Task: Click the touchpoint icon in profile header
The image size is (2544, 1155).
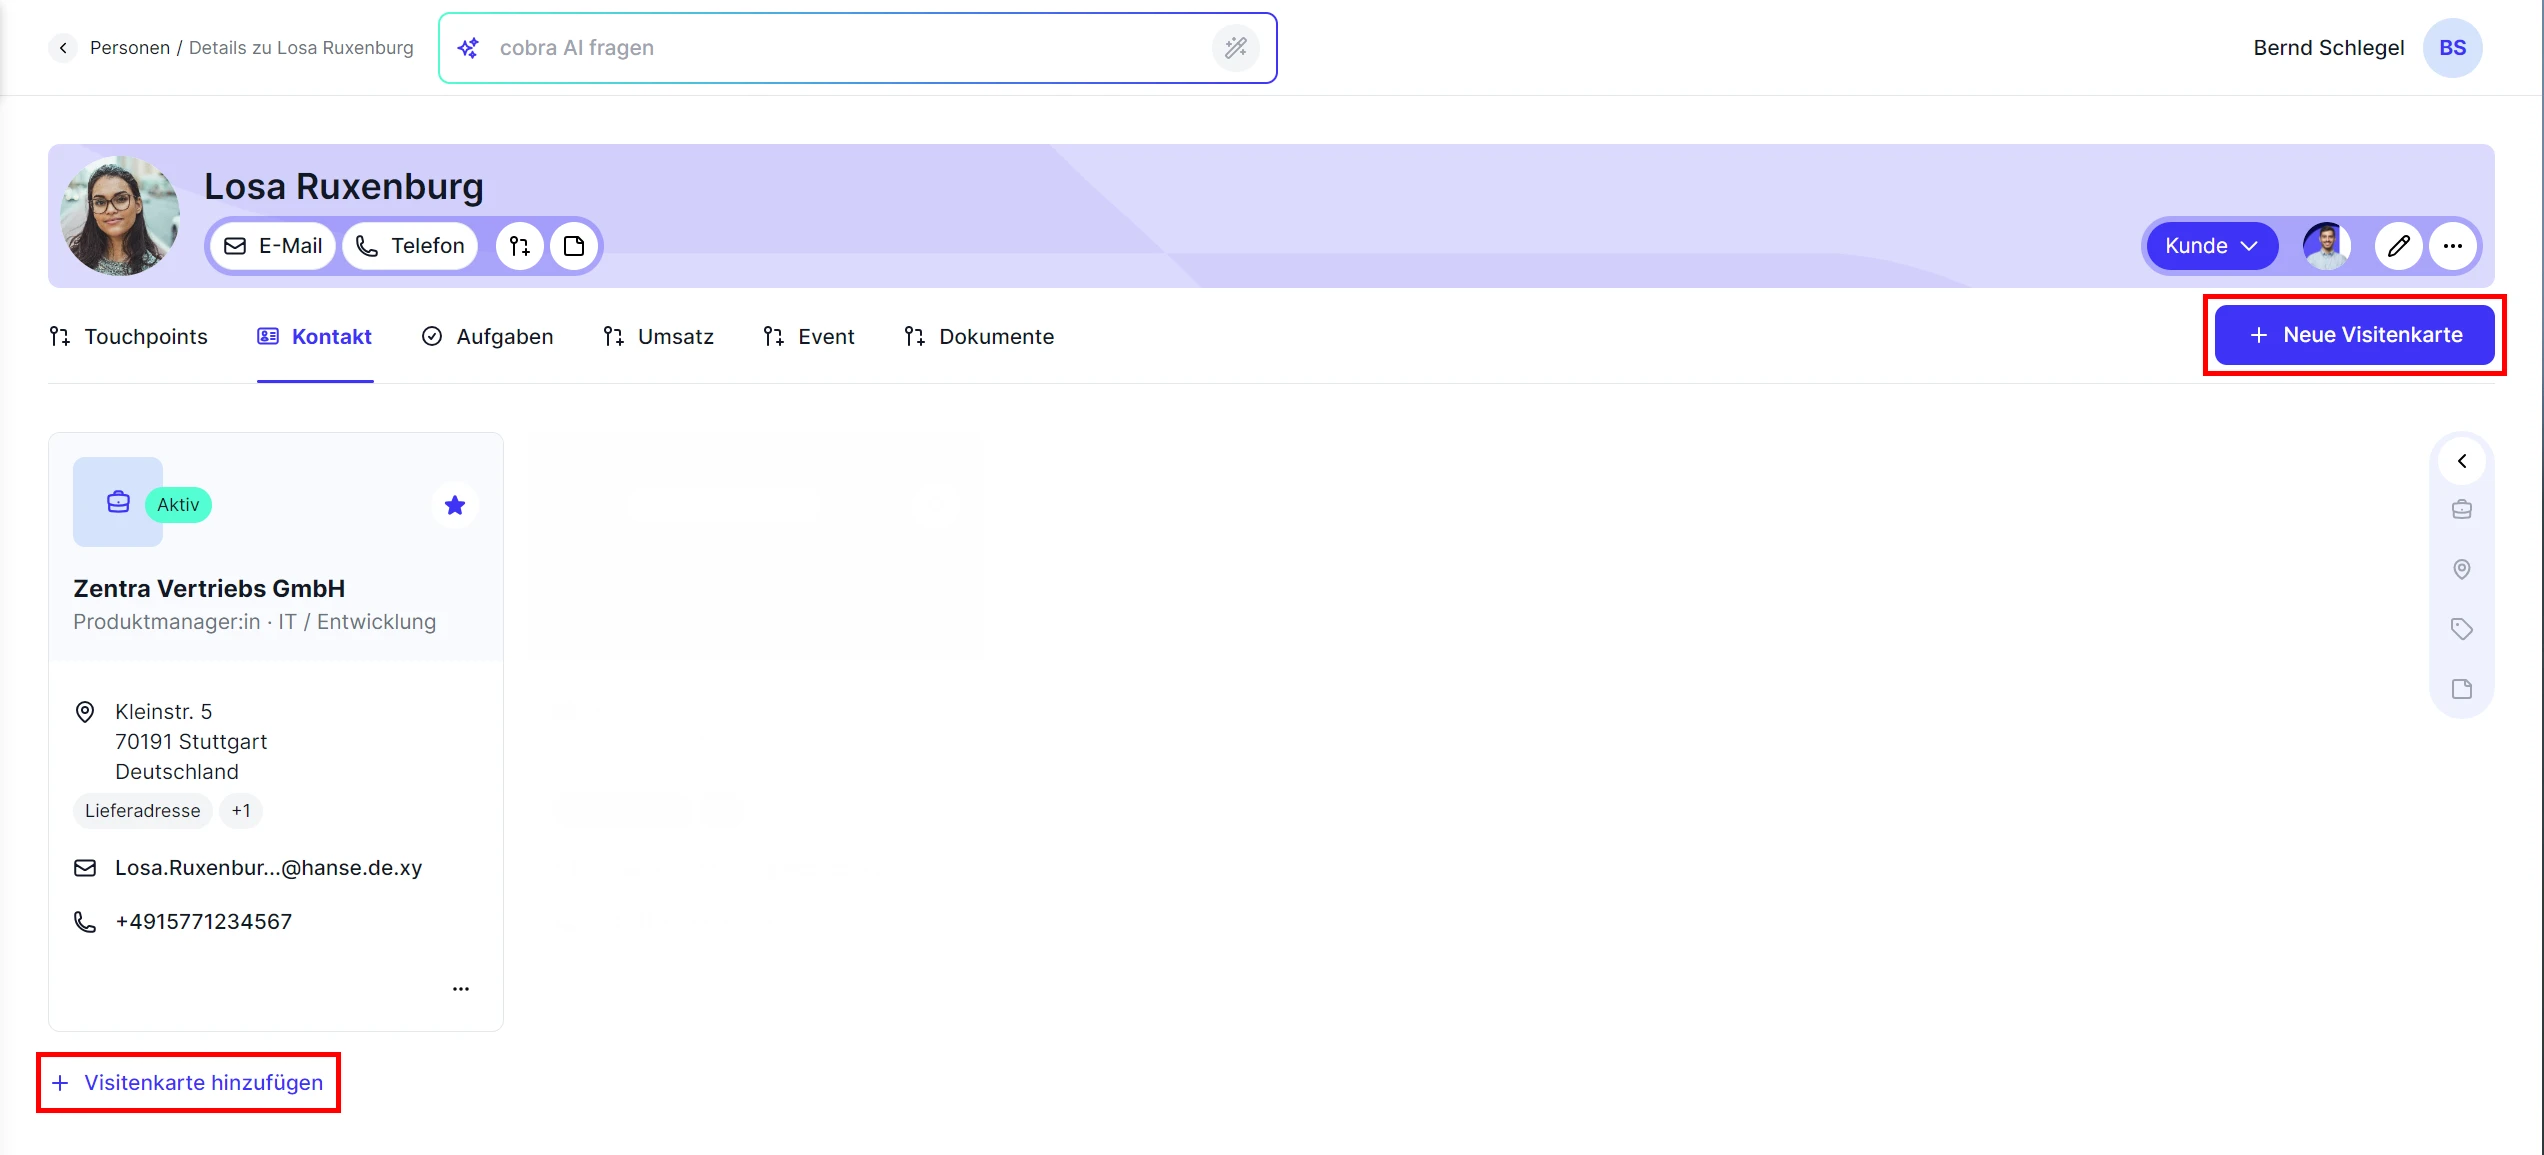Action: [519, 246]
